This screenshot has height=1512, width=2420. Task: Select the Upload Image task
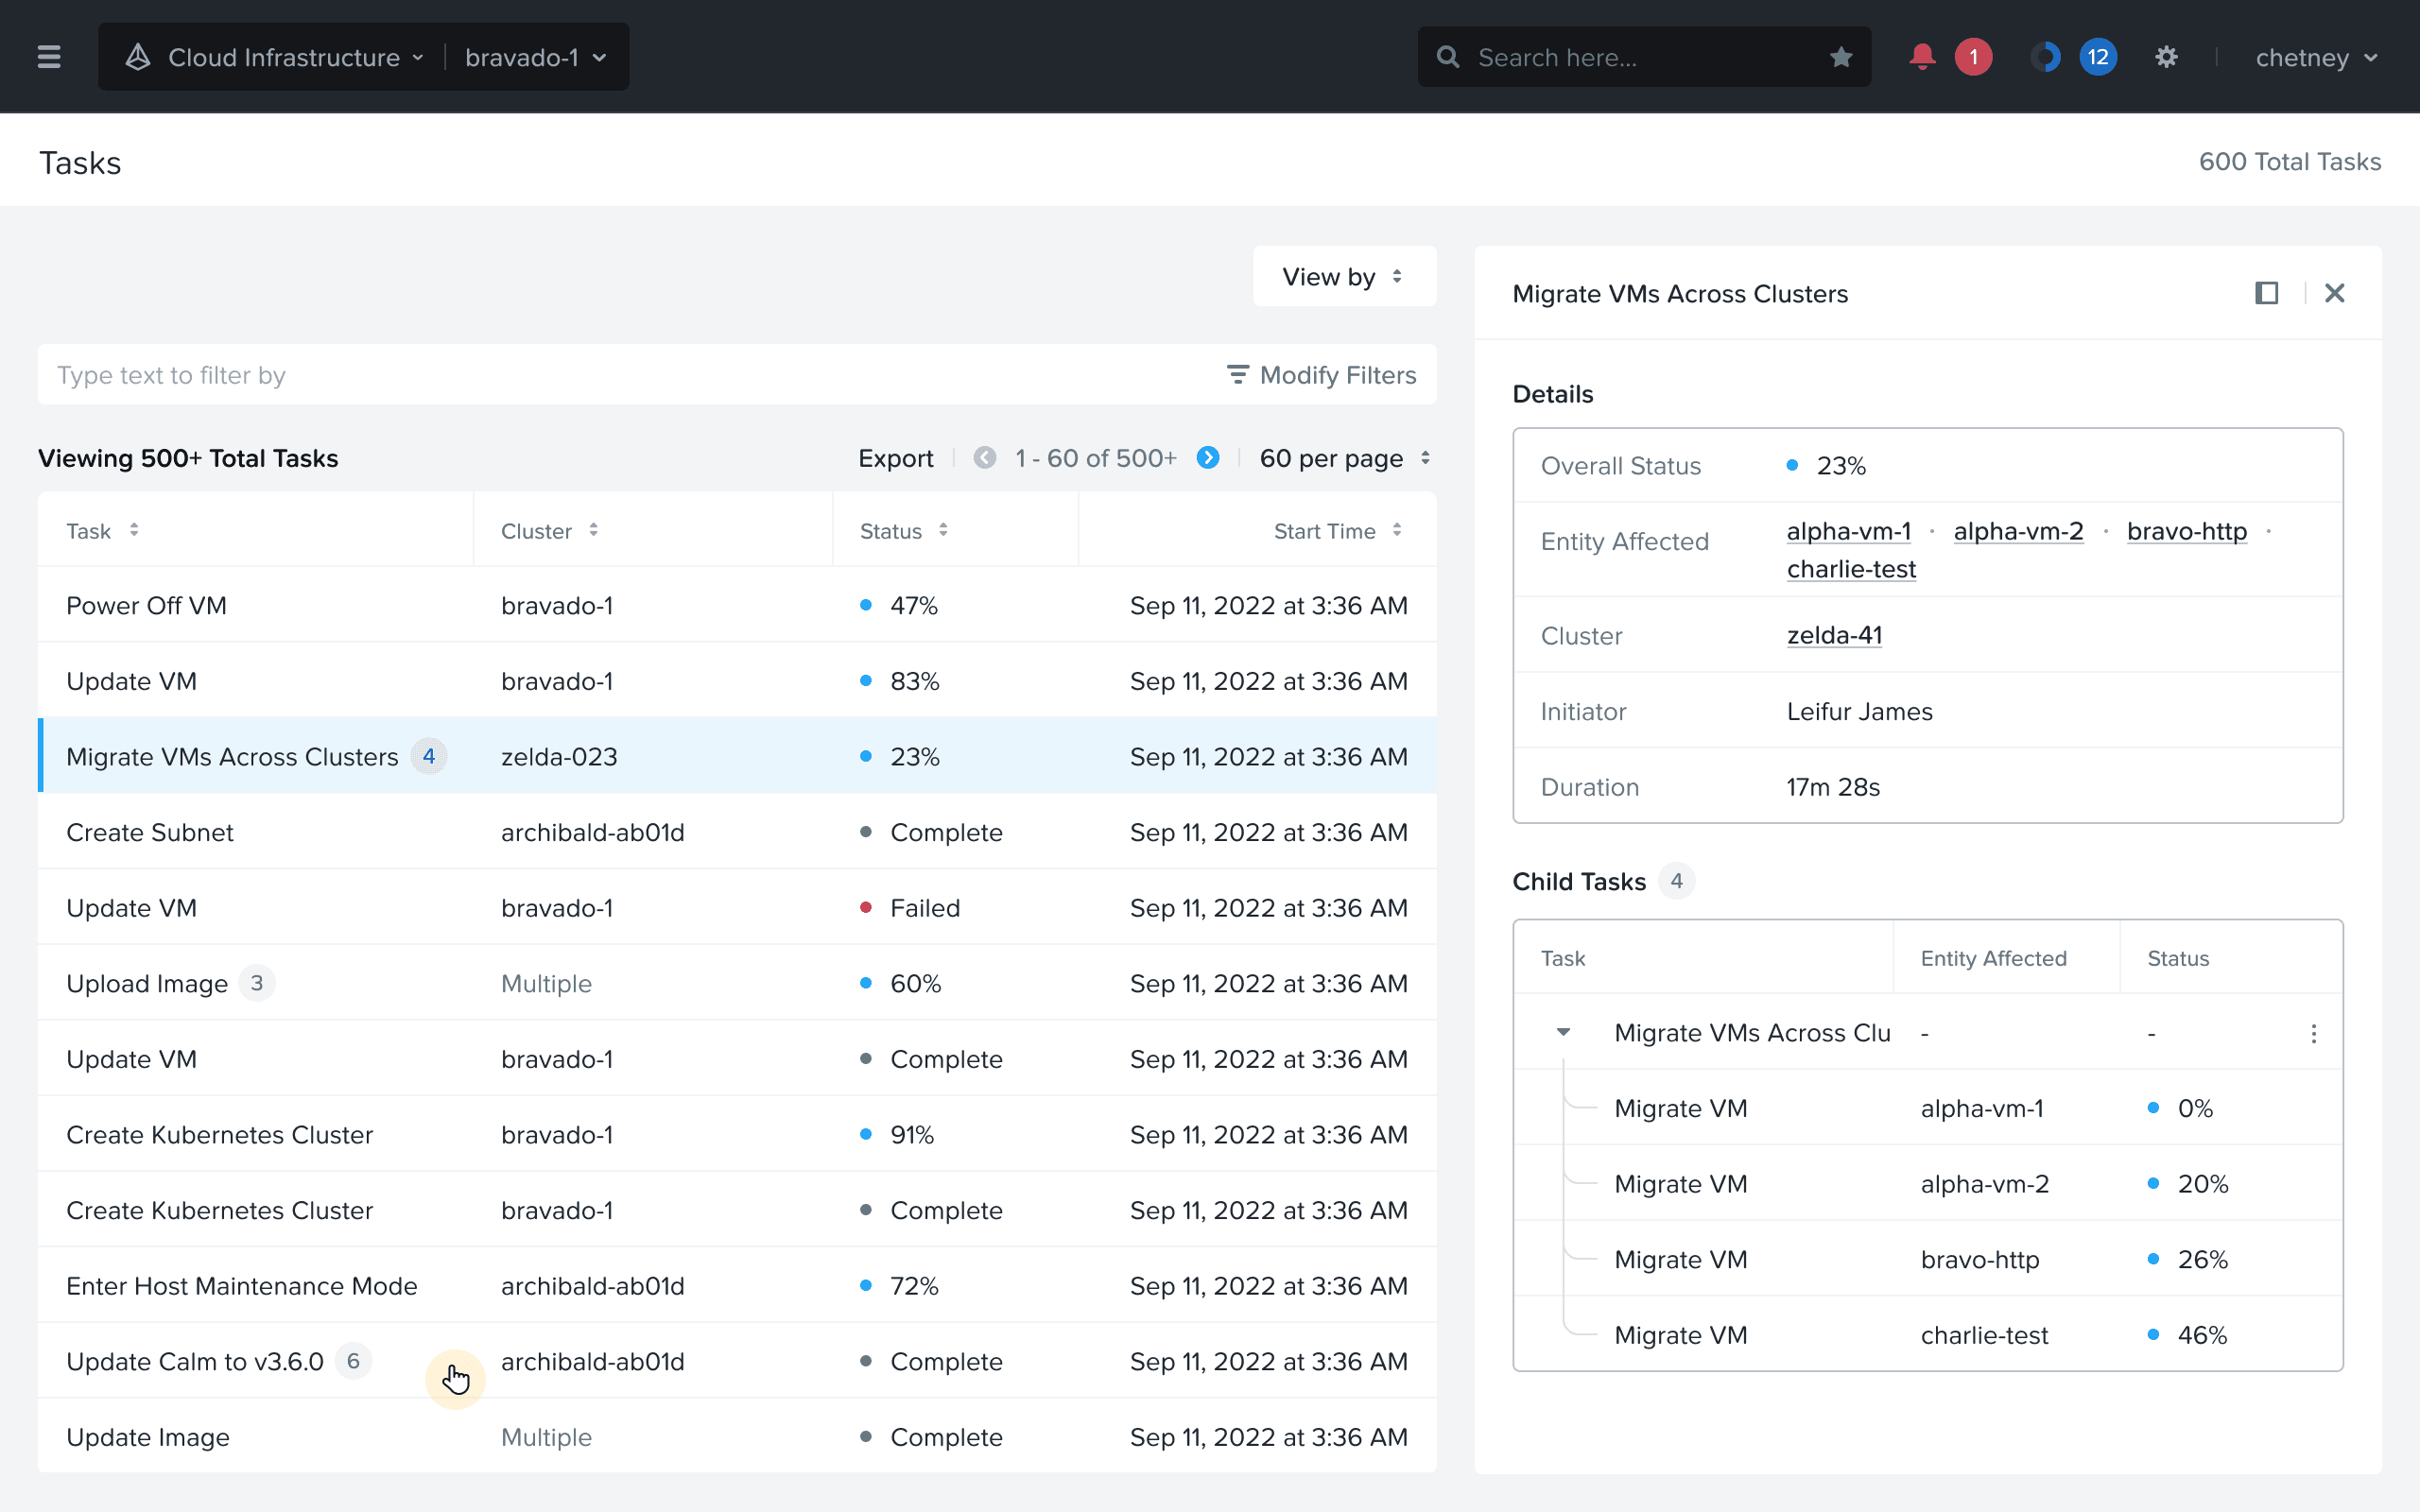click(147, 983)
